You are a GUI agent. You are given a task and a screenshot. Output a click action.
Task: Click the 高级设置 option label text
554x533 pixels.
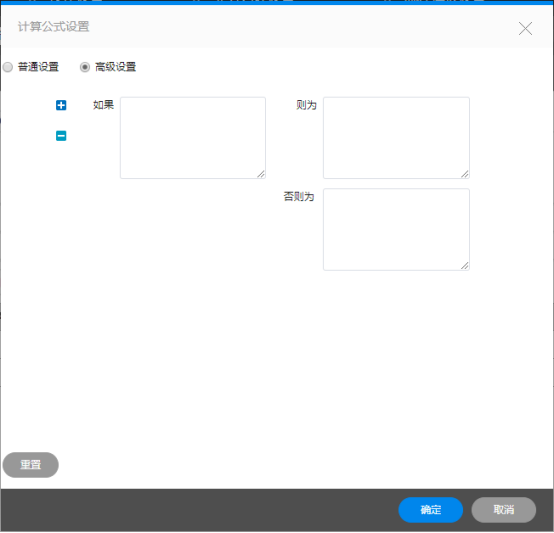point(116,67)
